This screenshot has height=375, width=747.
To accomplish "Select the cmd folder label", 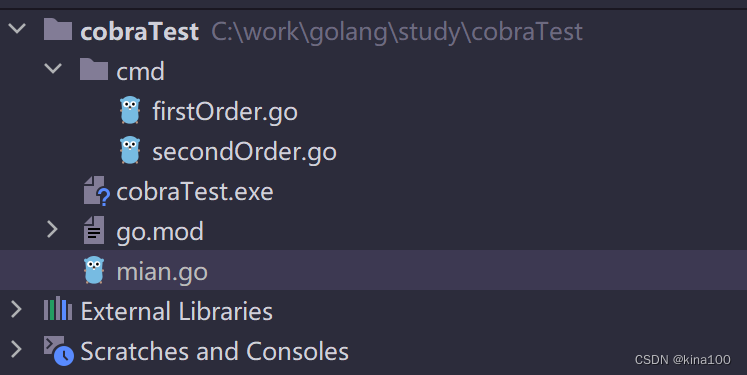I will (x=141, y=71).
